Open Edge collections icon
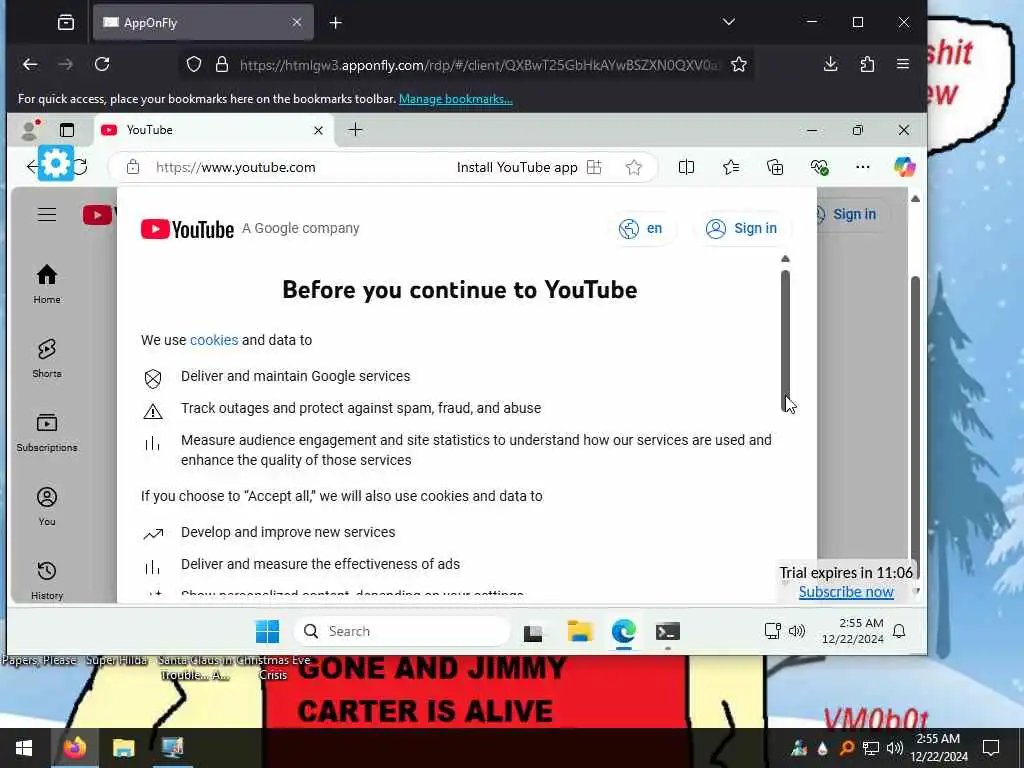 [x=775, y=167]
